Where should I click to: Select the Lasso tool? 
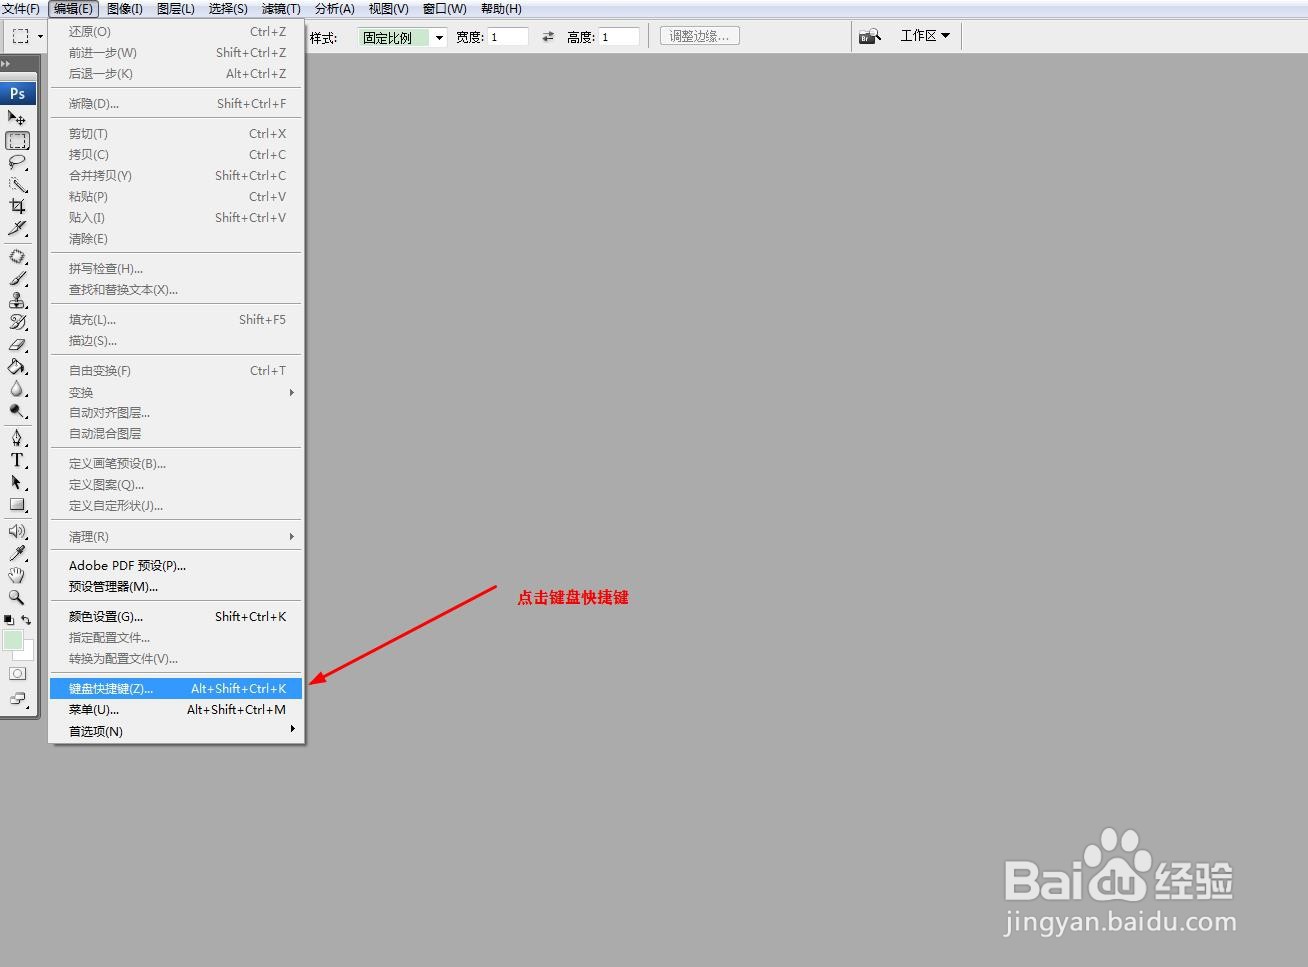[17, 162]
